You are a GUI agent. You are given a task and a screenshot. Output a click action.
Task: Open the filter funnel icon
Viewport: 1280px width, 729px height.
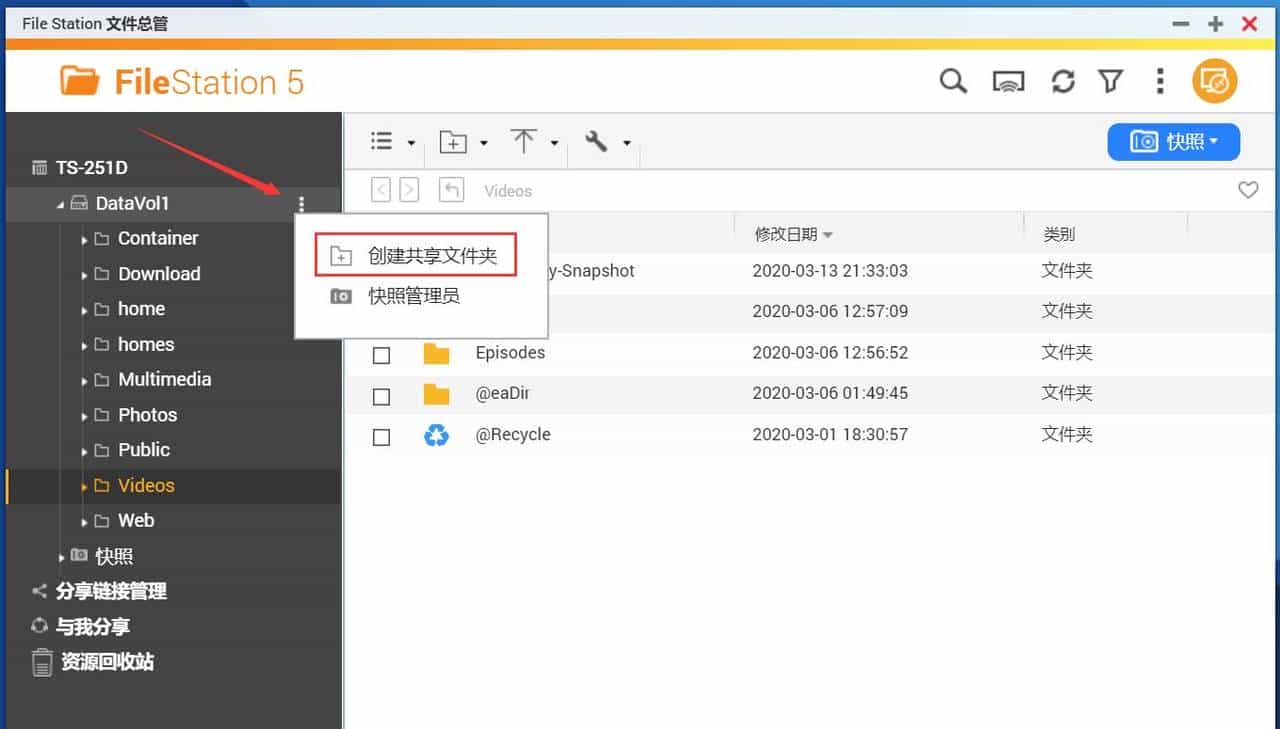click(x=1111, y=82)
